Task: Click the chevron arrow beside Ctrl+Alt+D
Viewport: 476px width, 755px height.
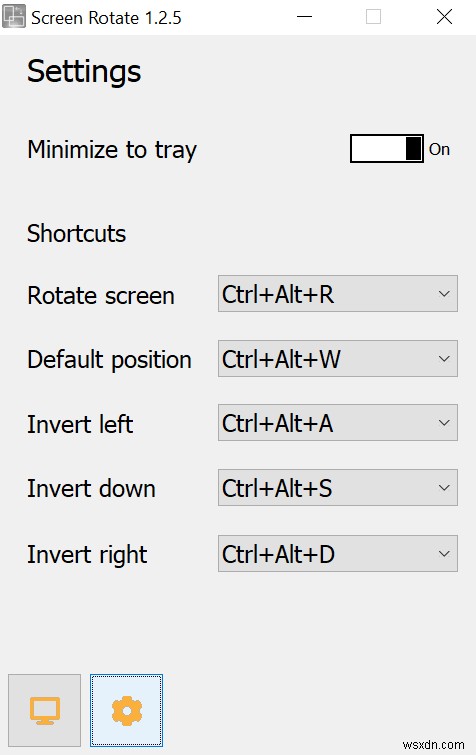Action: 444,554
